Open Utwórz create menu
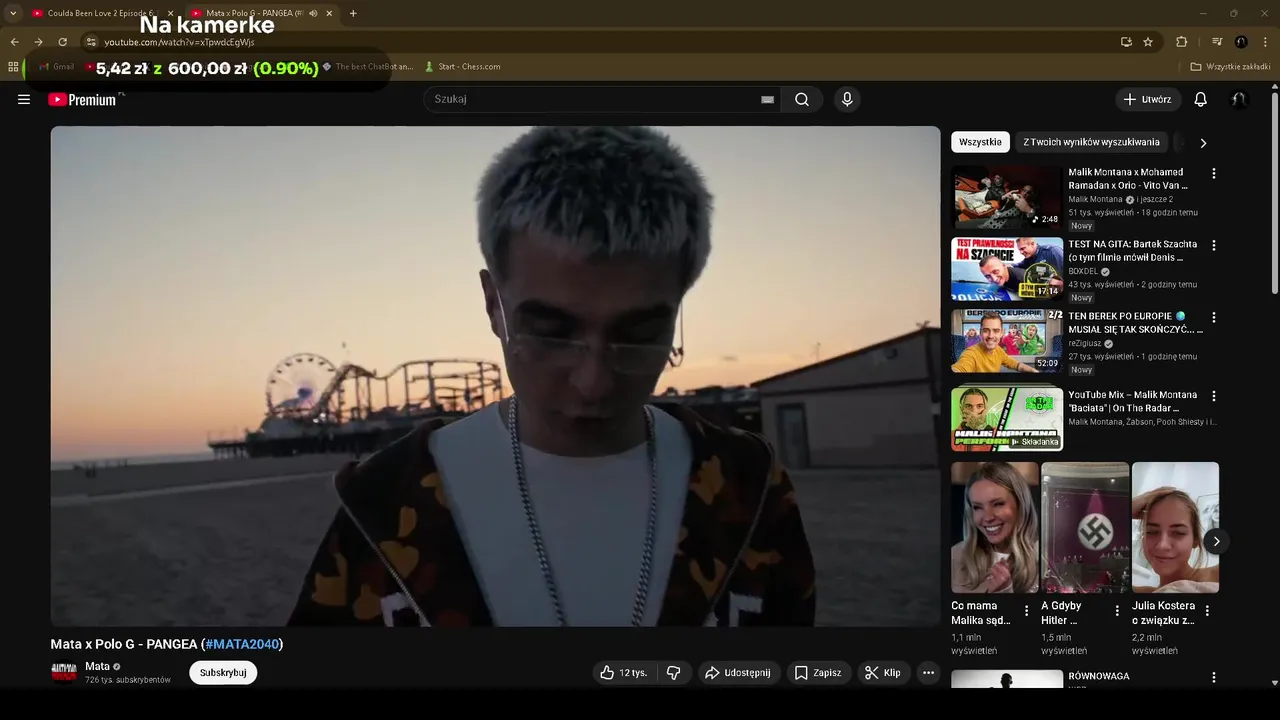Image resolution: width=1280 pixels, height=720 pixels. 1148,99
